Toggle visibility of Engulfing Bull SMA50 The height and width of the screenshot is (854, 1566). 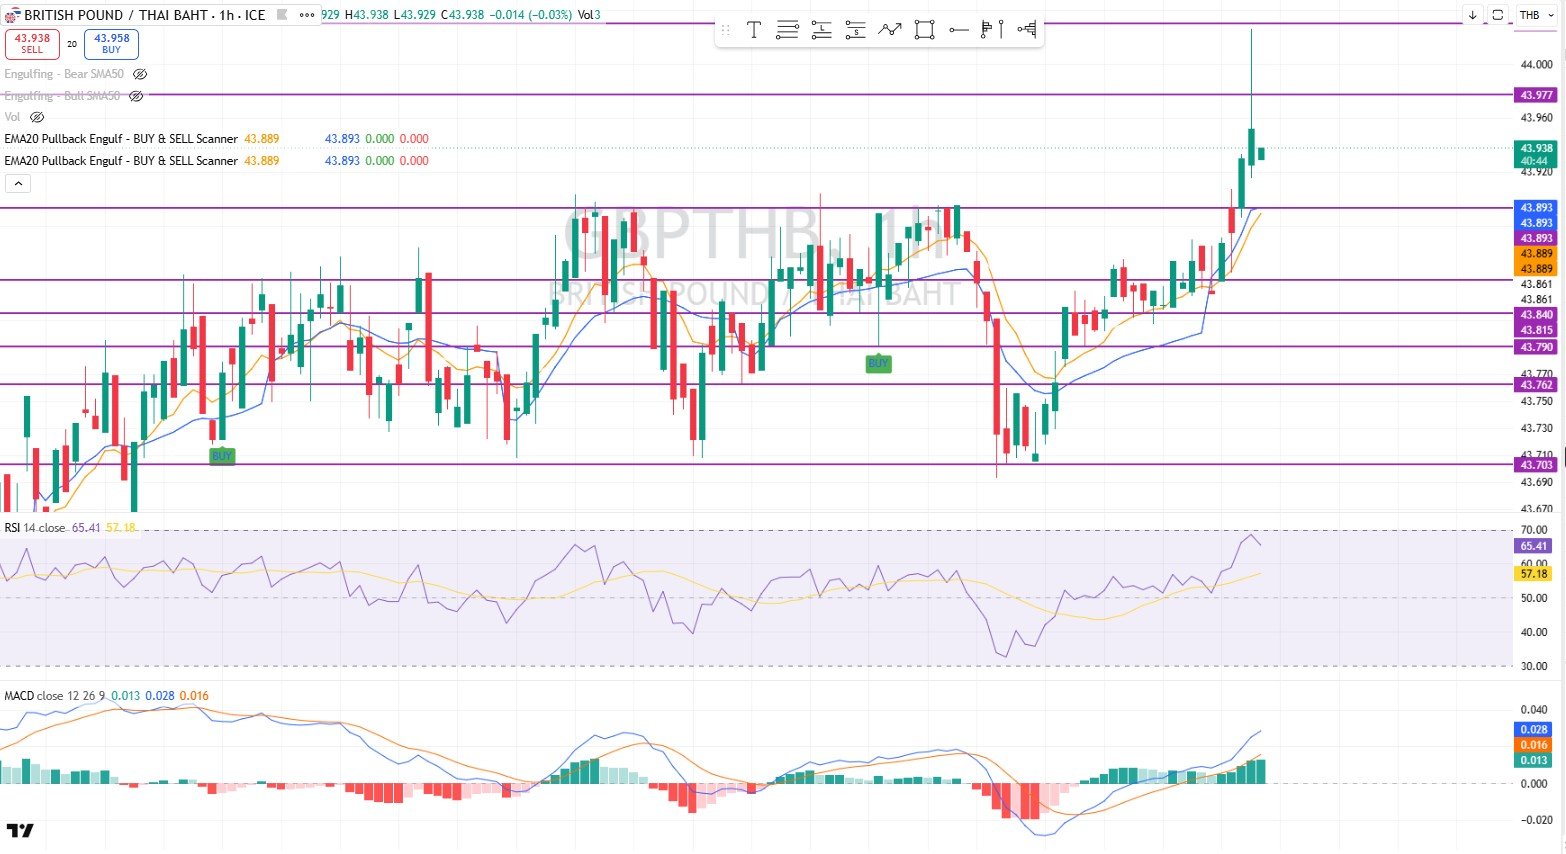[136, 96]
